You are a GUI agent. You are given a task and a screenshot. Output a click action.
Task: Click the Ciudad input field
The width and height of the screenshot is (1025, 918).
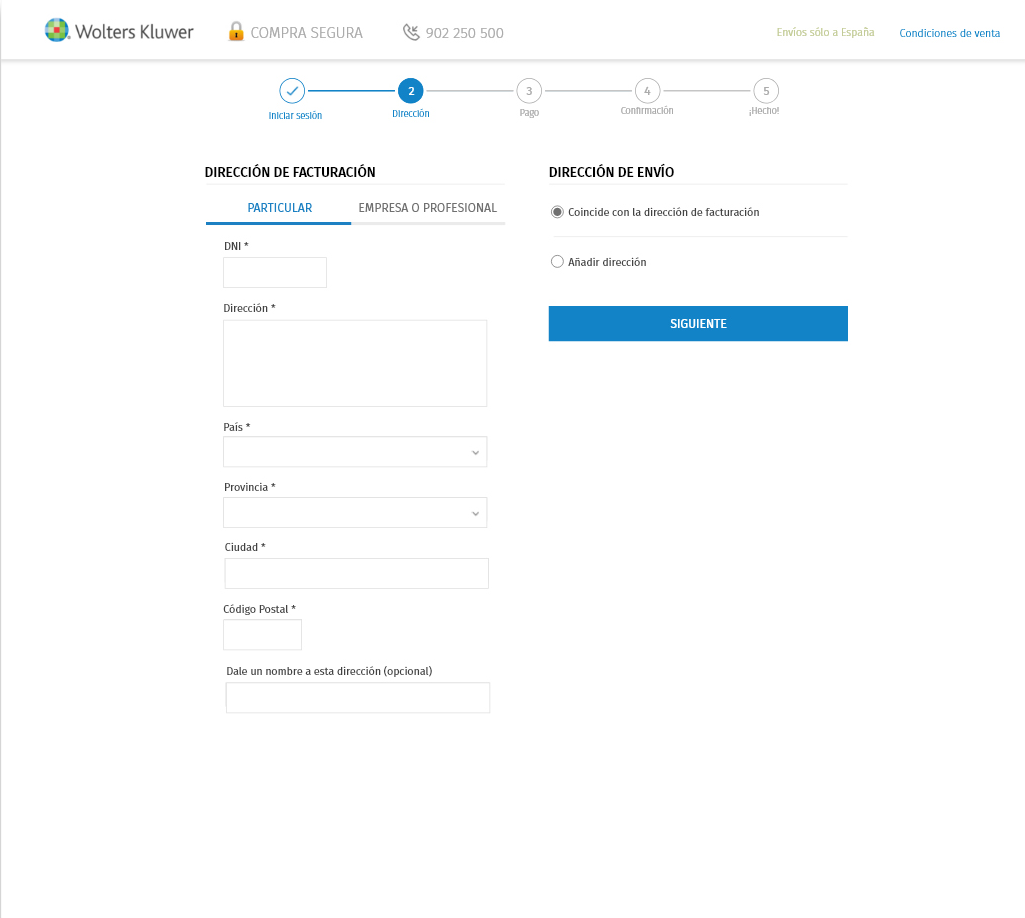tap(356, 573)
